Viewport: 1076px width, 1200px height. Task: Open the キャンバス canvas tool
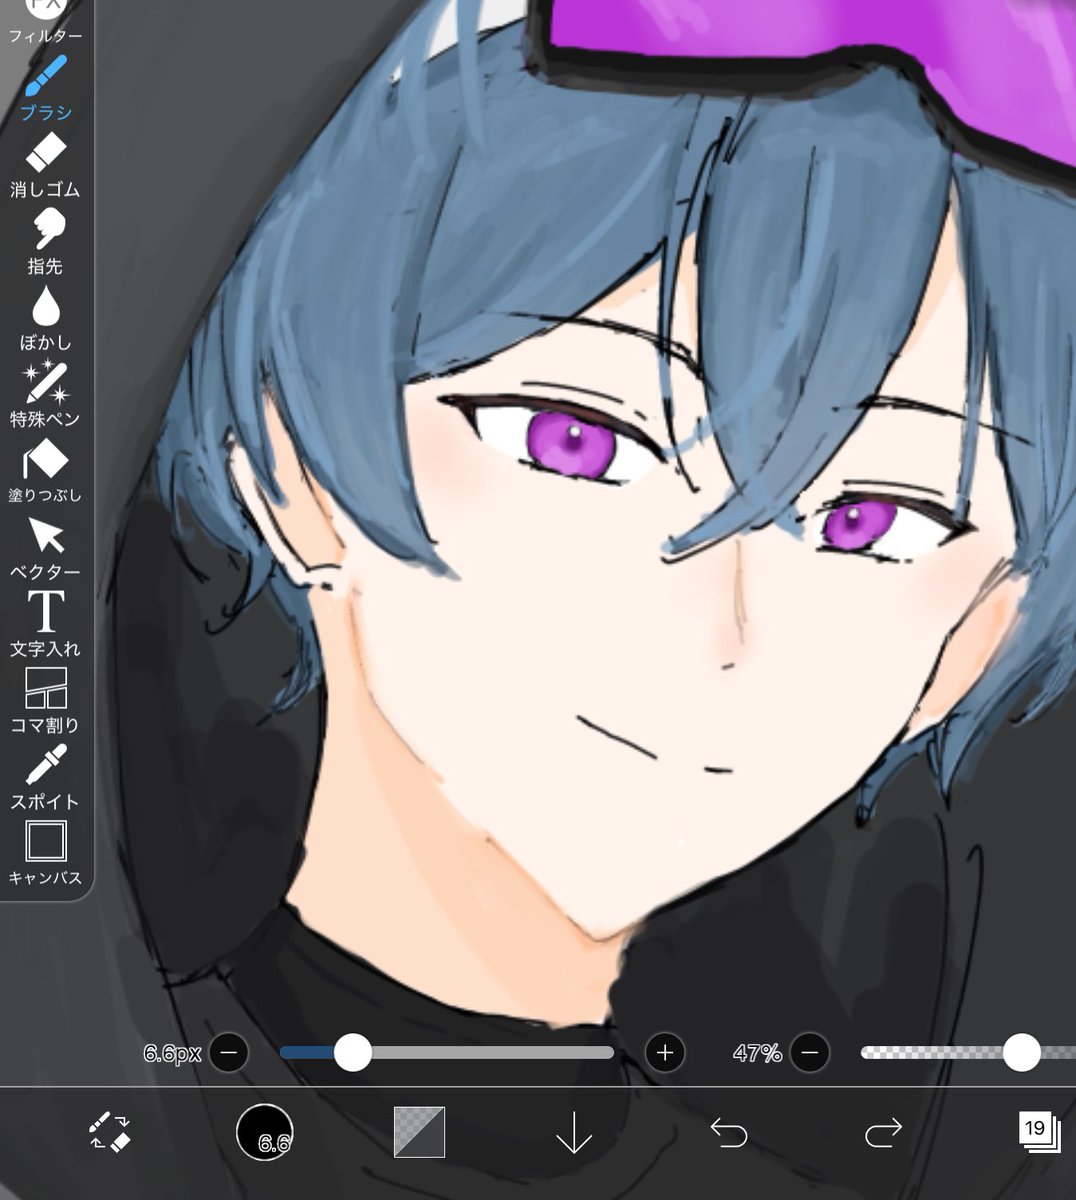pos(45,853)
